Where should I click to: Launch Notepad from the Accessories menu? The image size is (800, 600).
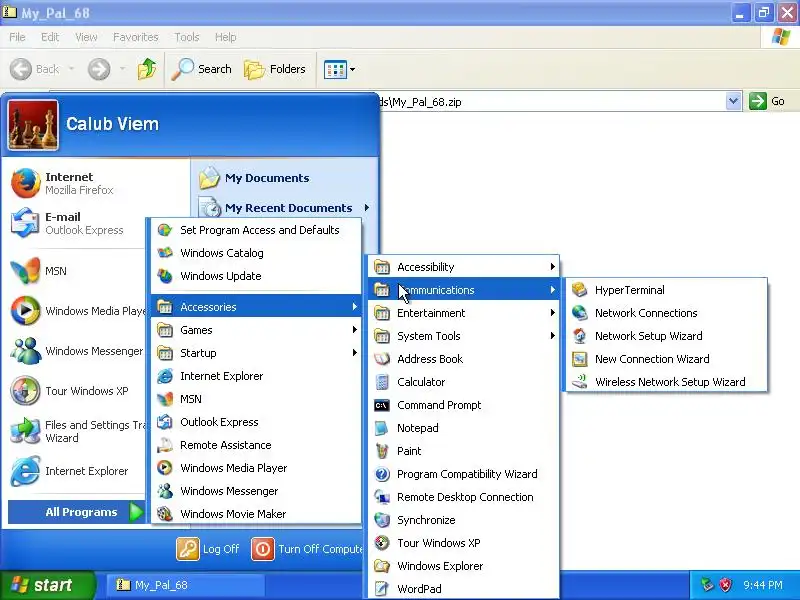coord(463,428)
